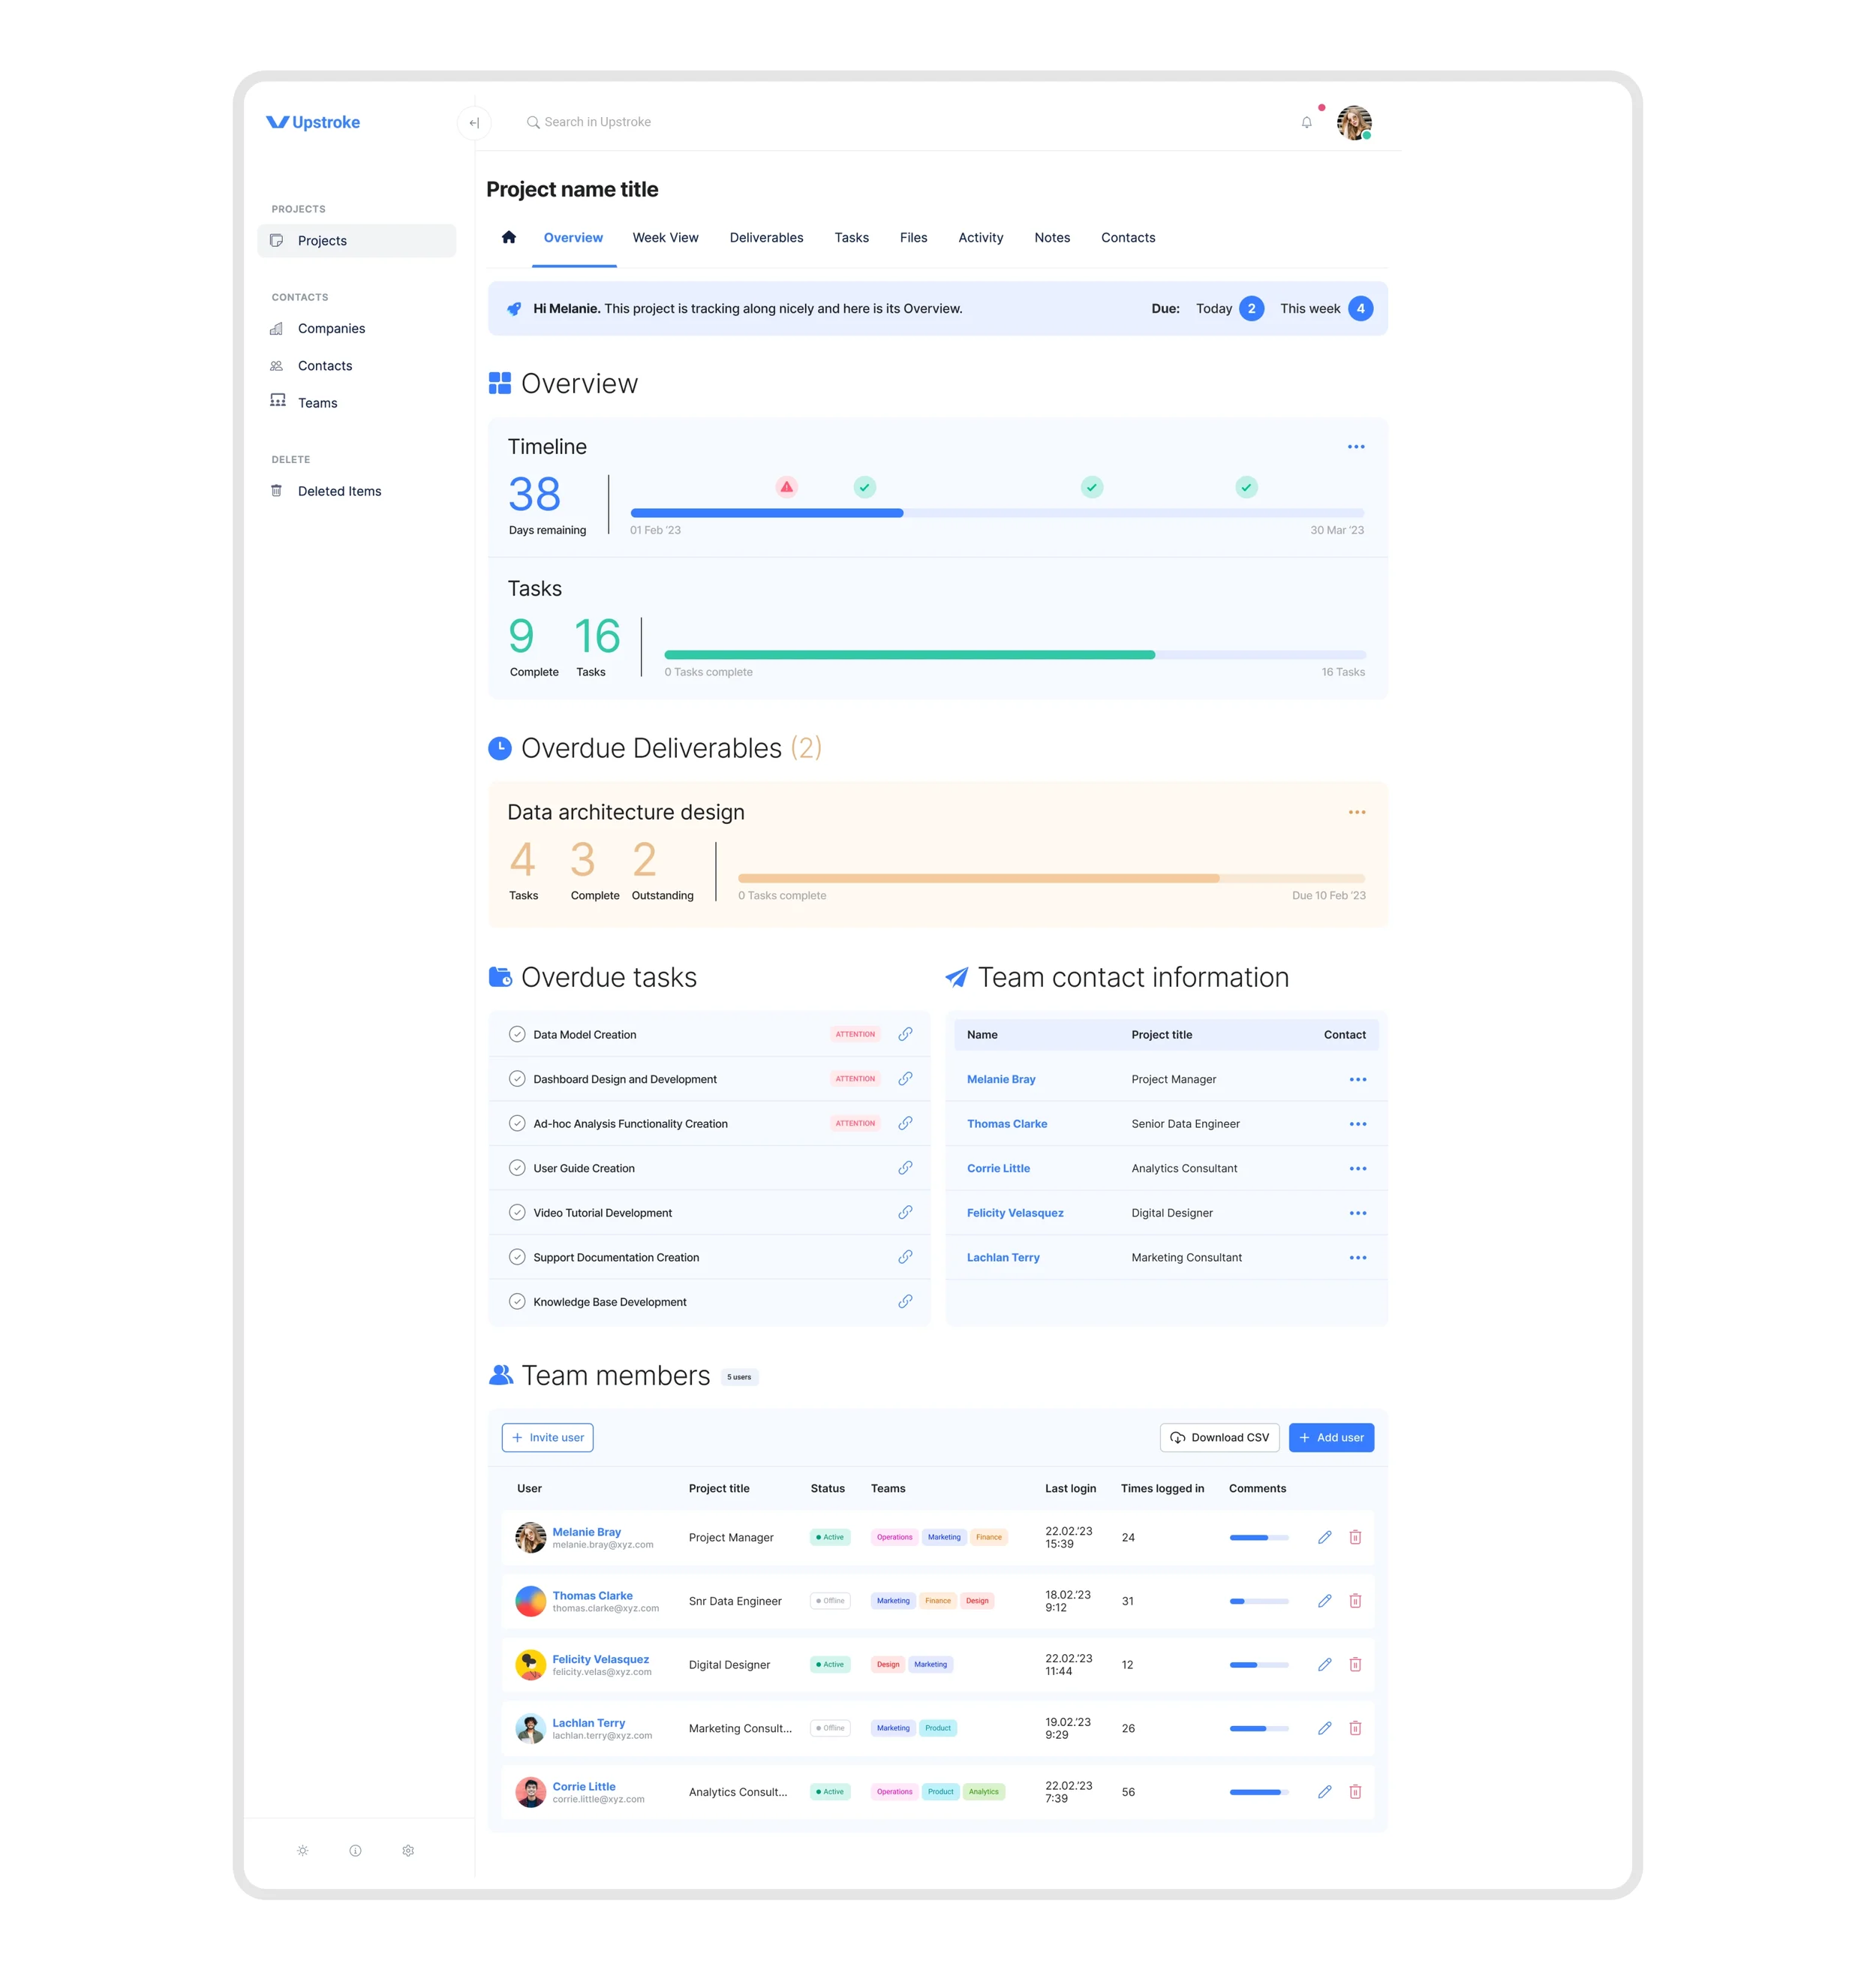The height and width of the screenshot is (1961, 1876).
Task: Click the Invite user button
Action: pos(547,1437)
